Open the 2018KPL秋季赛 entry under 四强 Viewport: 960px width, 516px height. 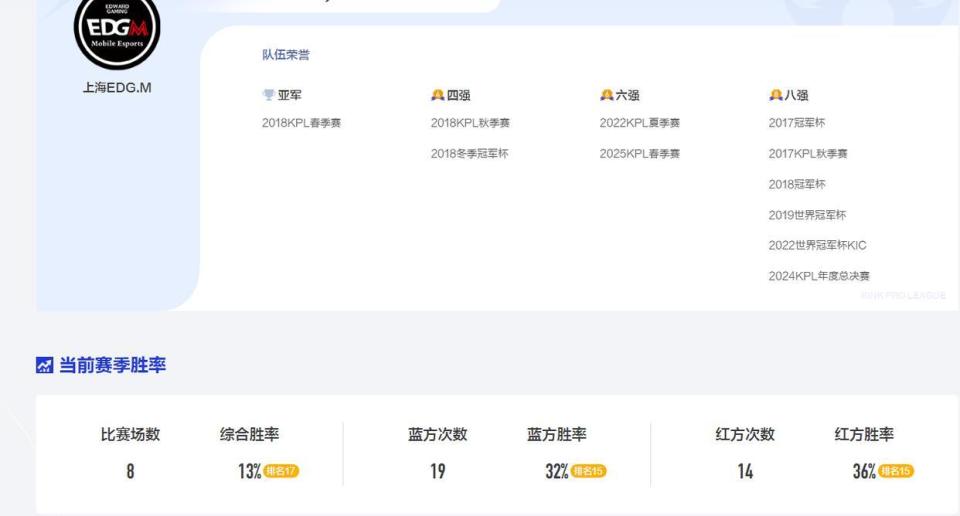470,123
